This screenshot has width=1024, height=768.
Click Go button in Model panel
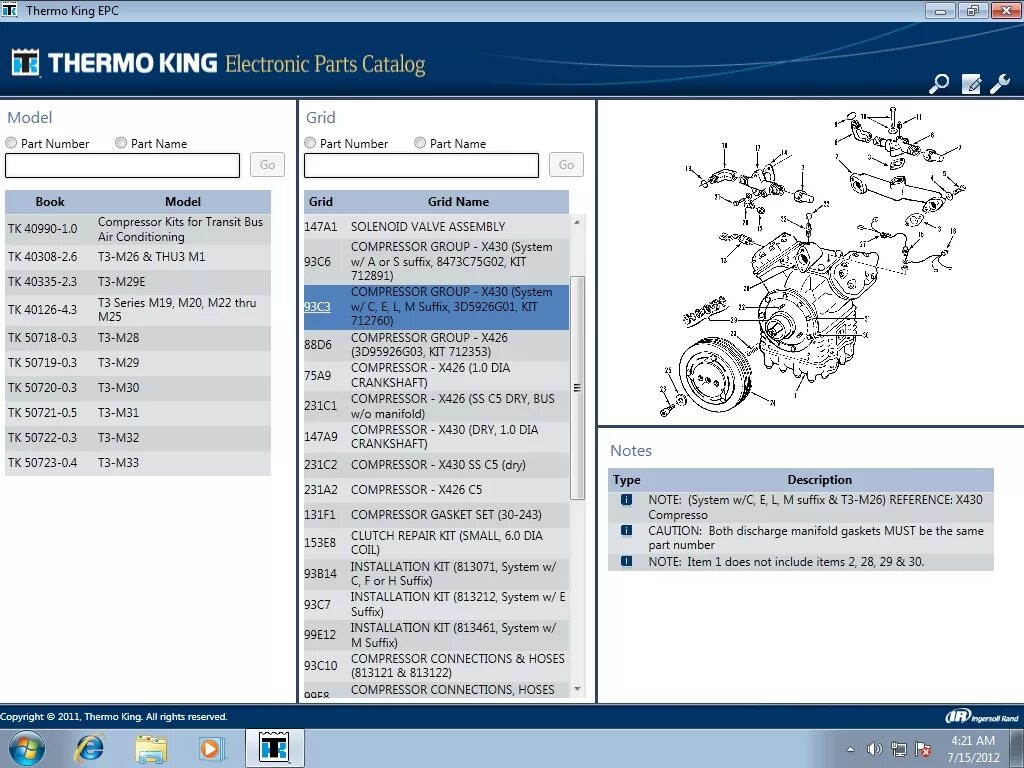(x=267, y=165)
